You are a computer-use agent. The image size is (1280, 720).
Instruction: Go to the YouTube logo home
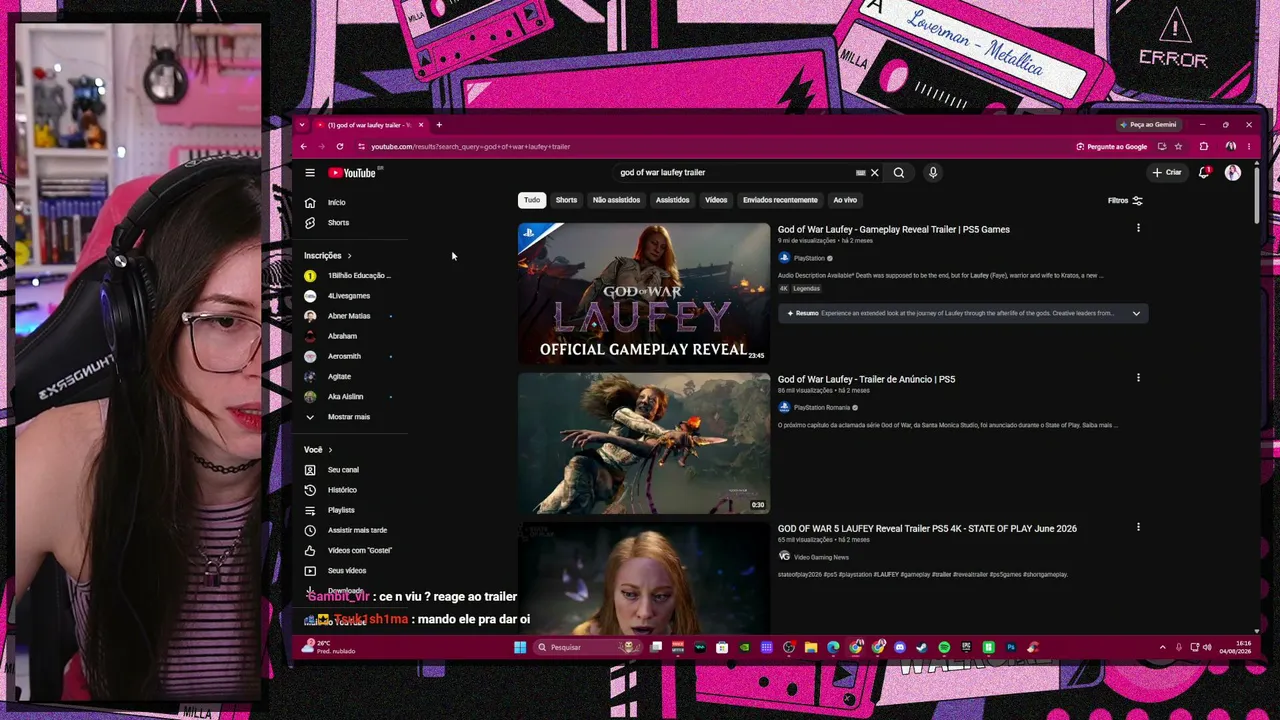[352, 173]
